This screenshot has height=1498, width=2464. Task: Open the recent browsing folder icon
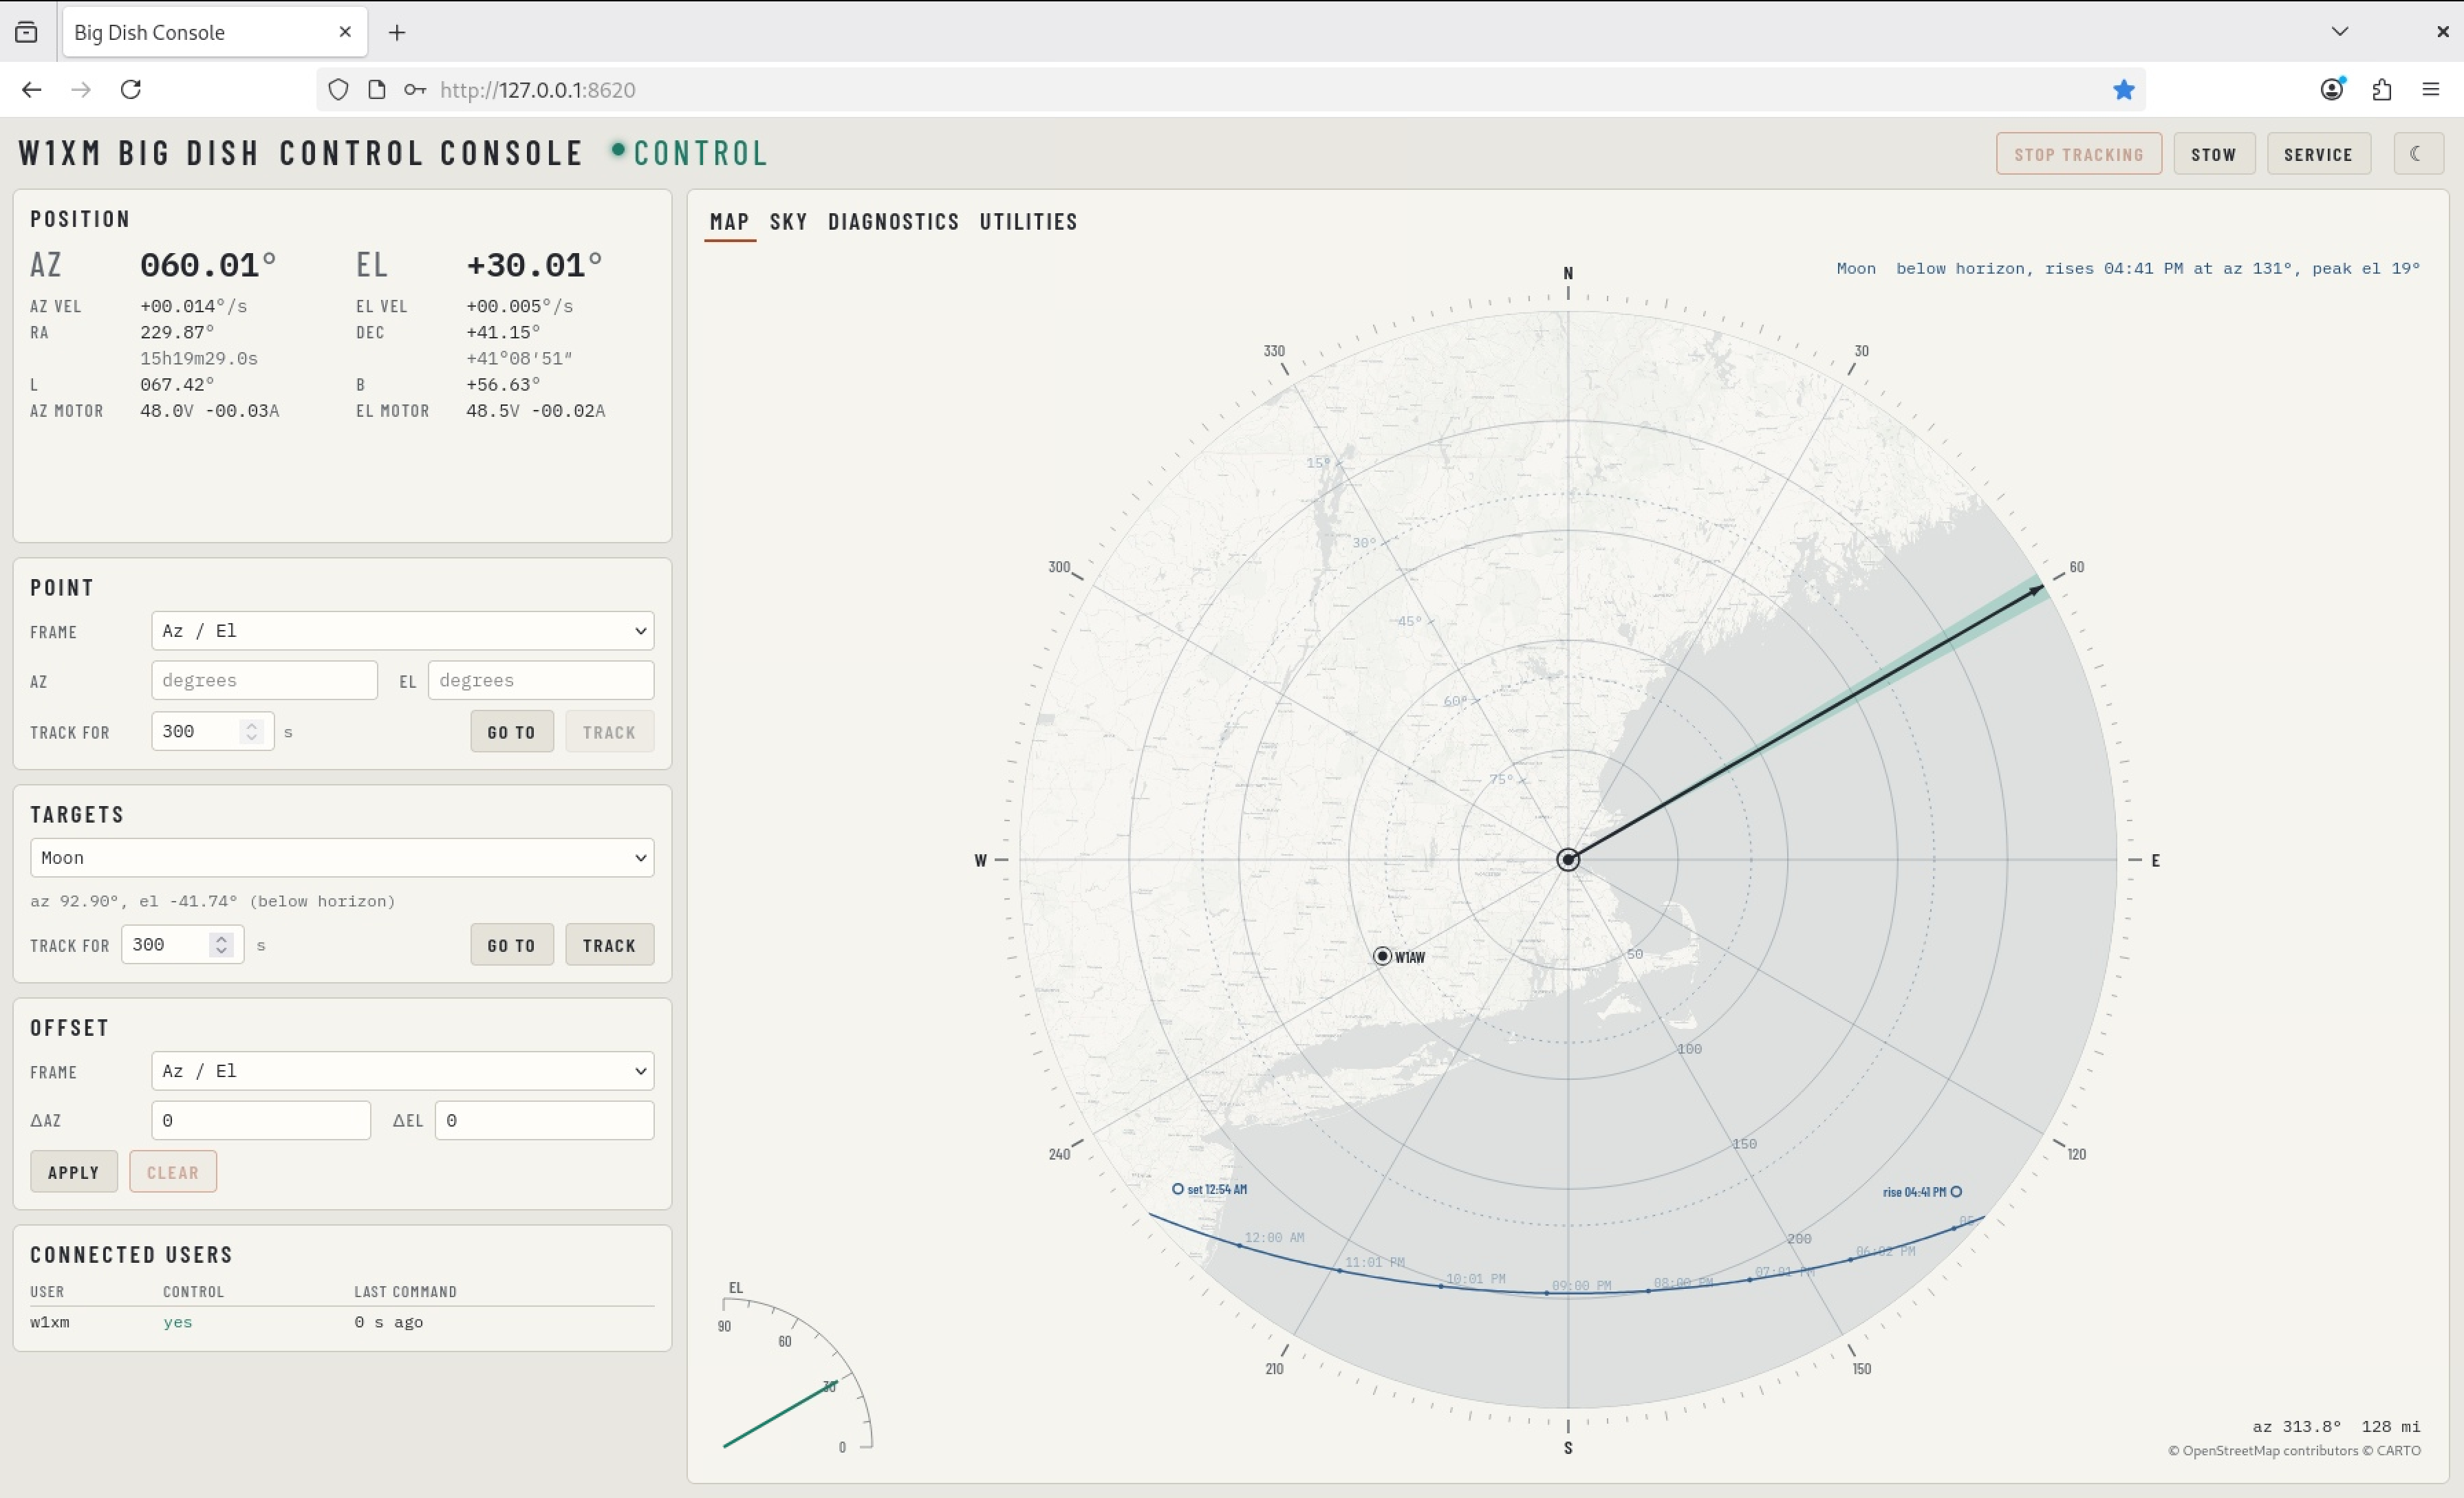pos(27,32)
